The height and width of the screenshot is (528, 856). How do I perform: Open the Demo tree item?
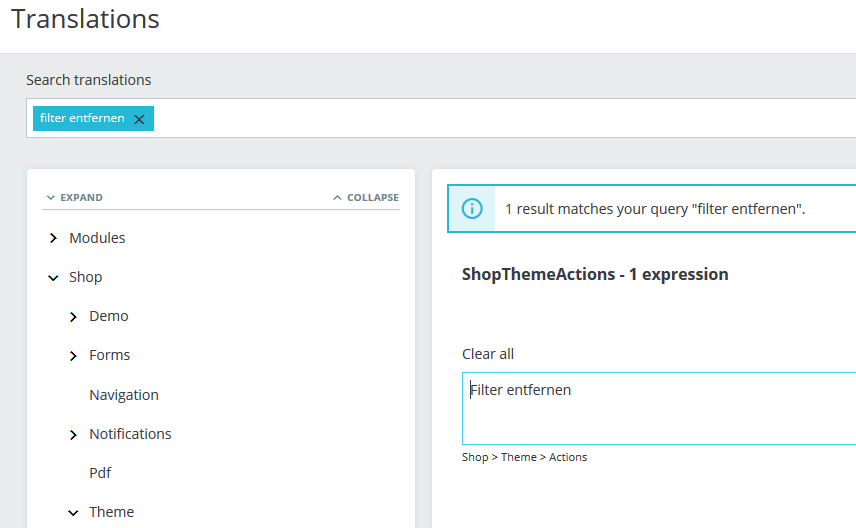pyautogui.click(x=109, y=316)
